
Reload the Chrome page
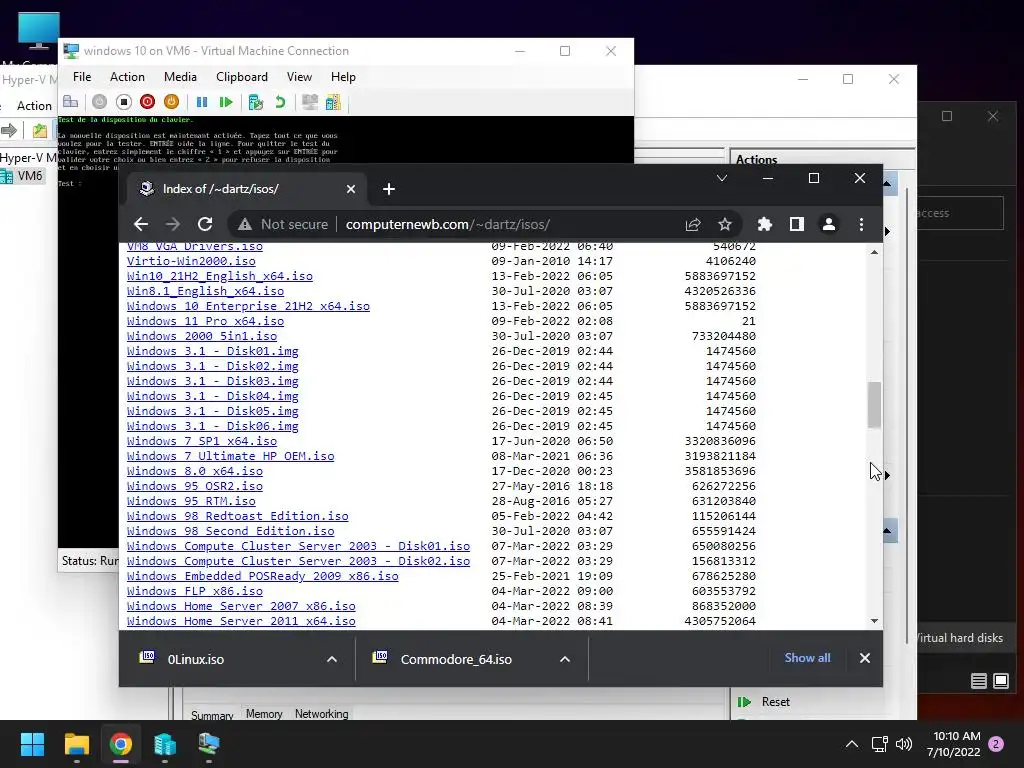[205, 224]
